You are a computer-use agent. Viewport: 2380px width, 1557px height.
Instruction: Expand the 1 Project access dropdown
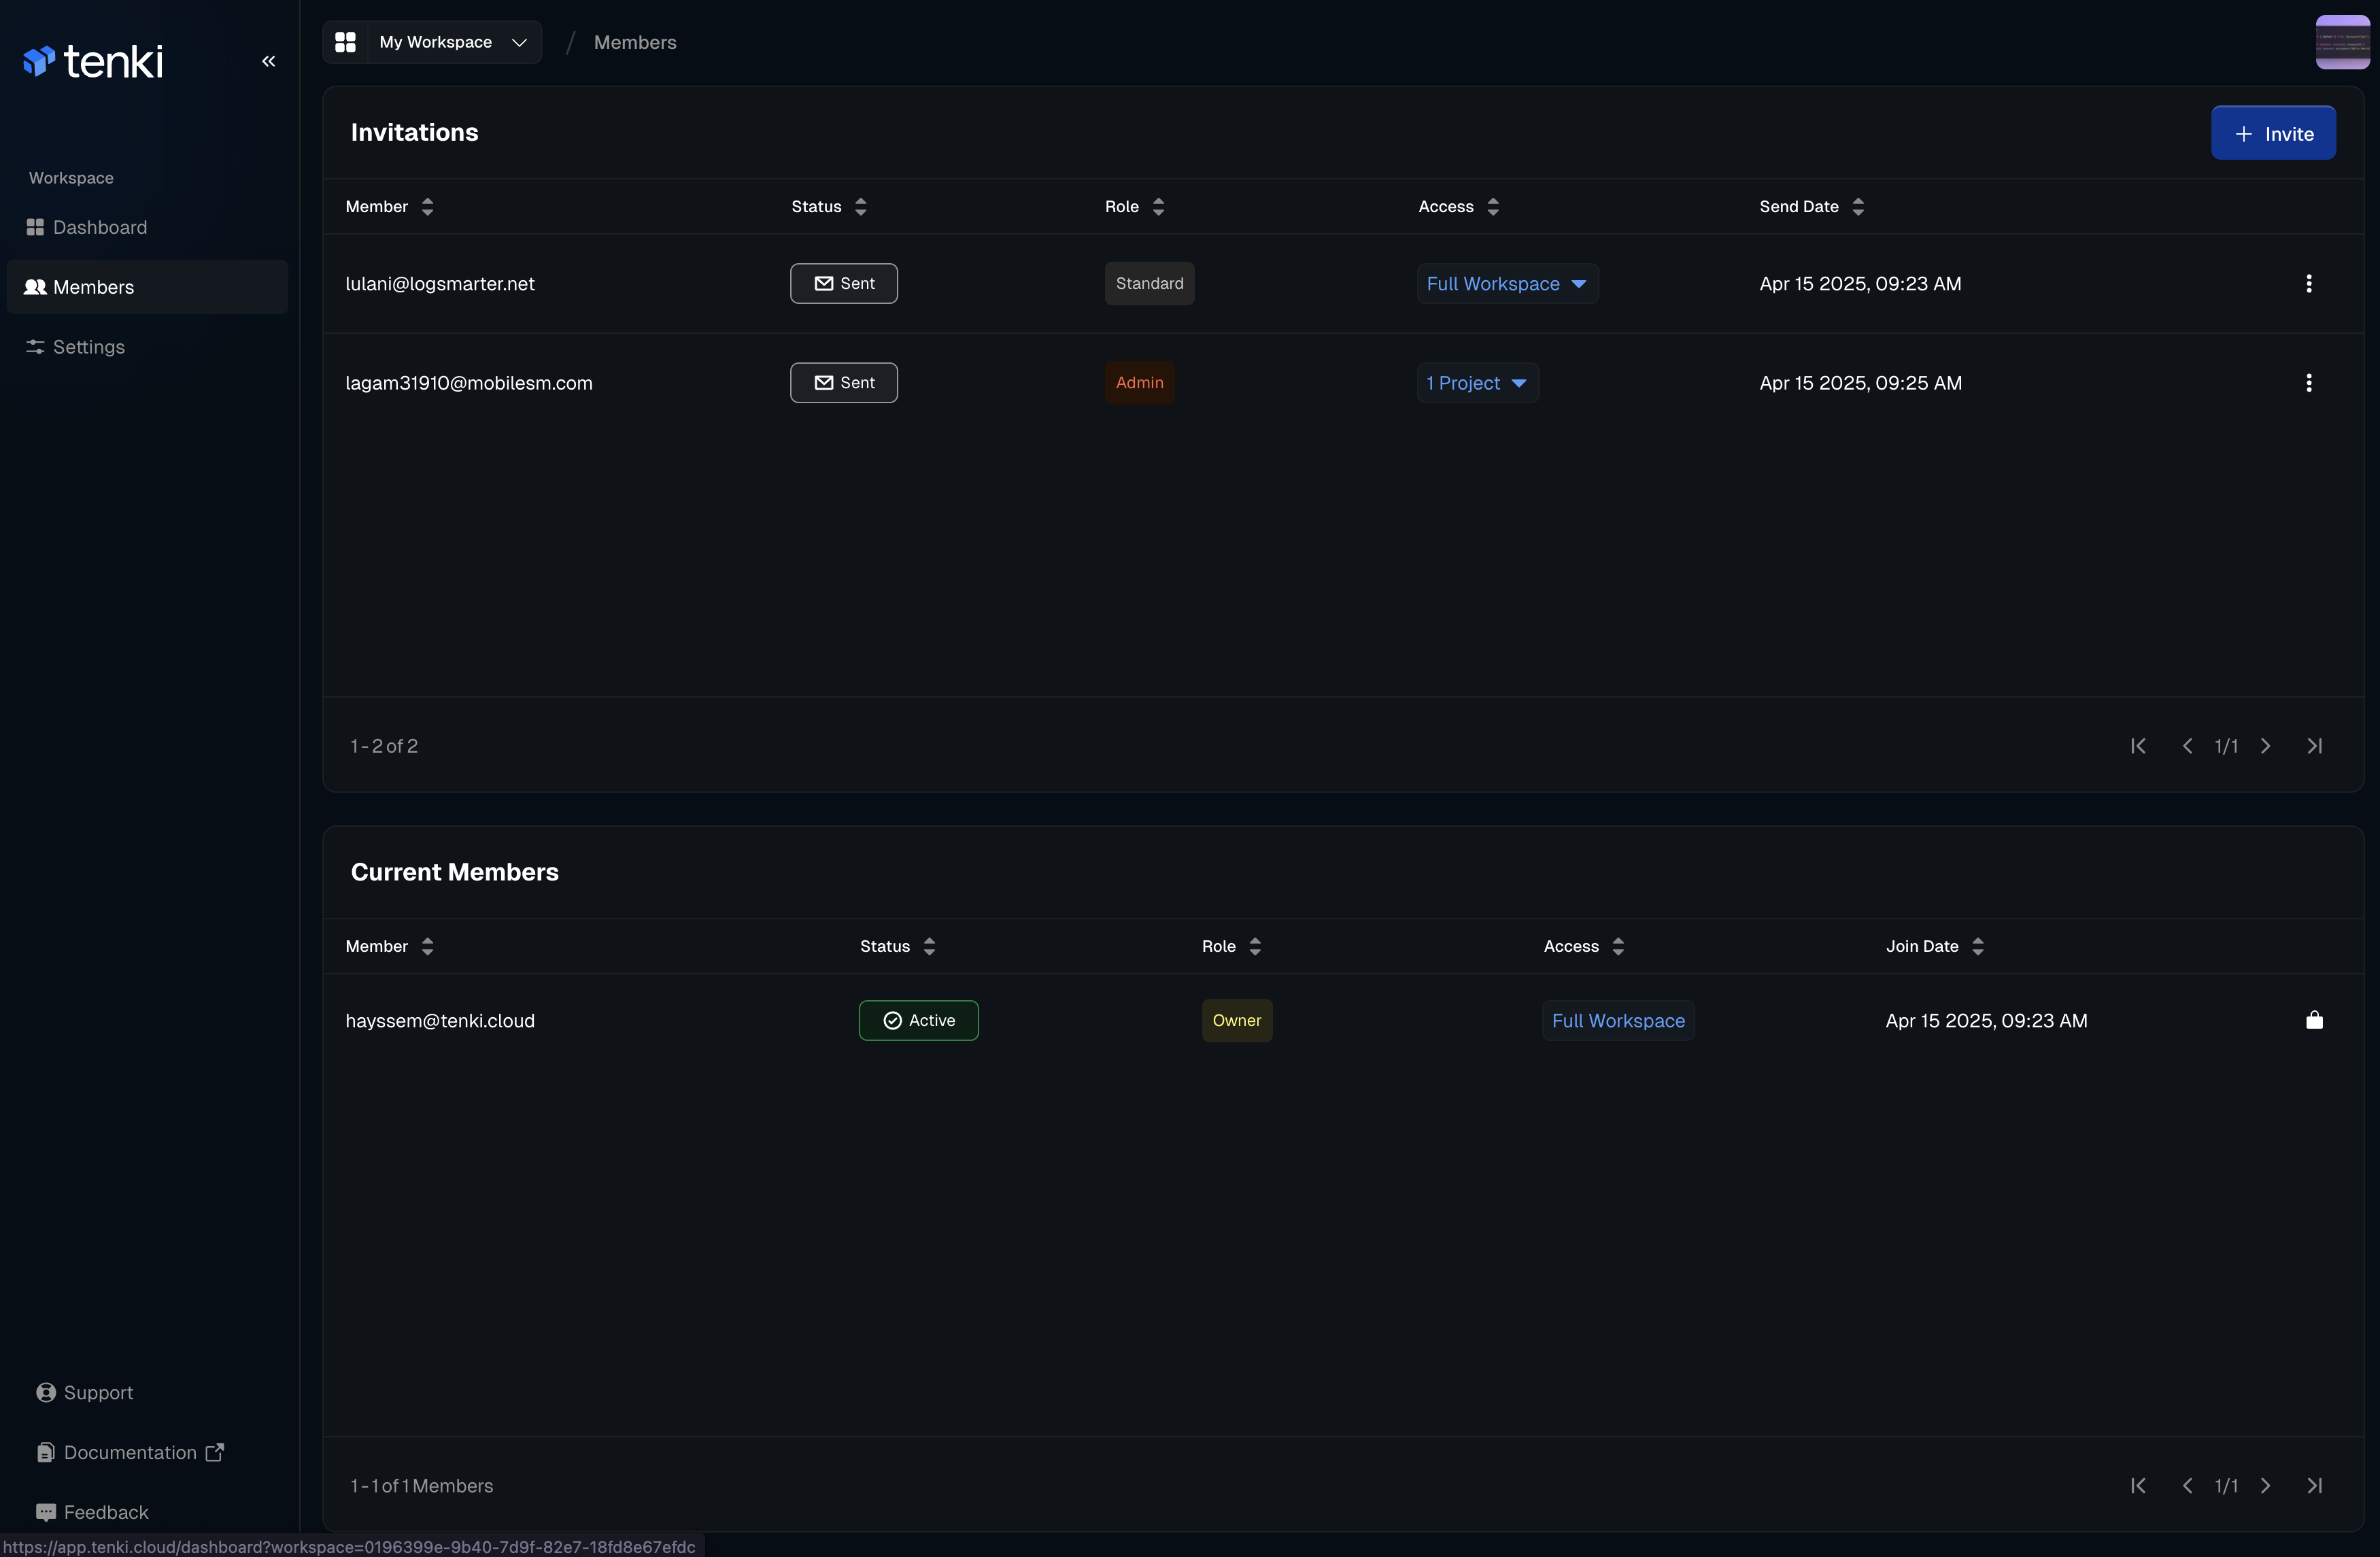(1476, 383)
